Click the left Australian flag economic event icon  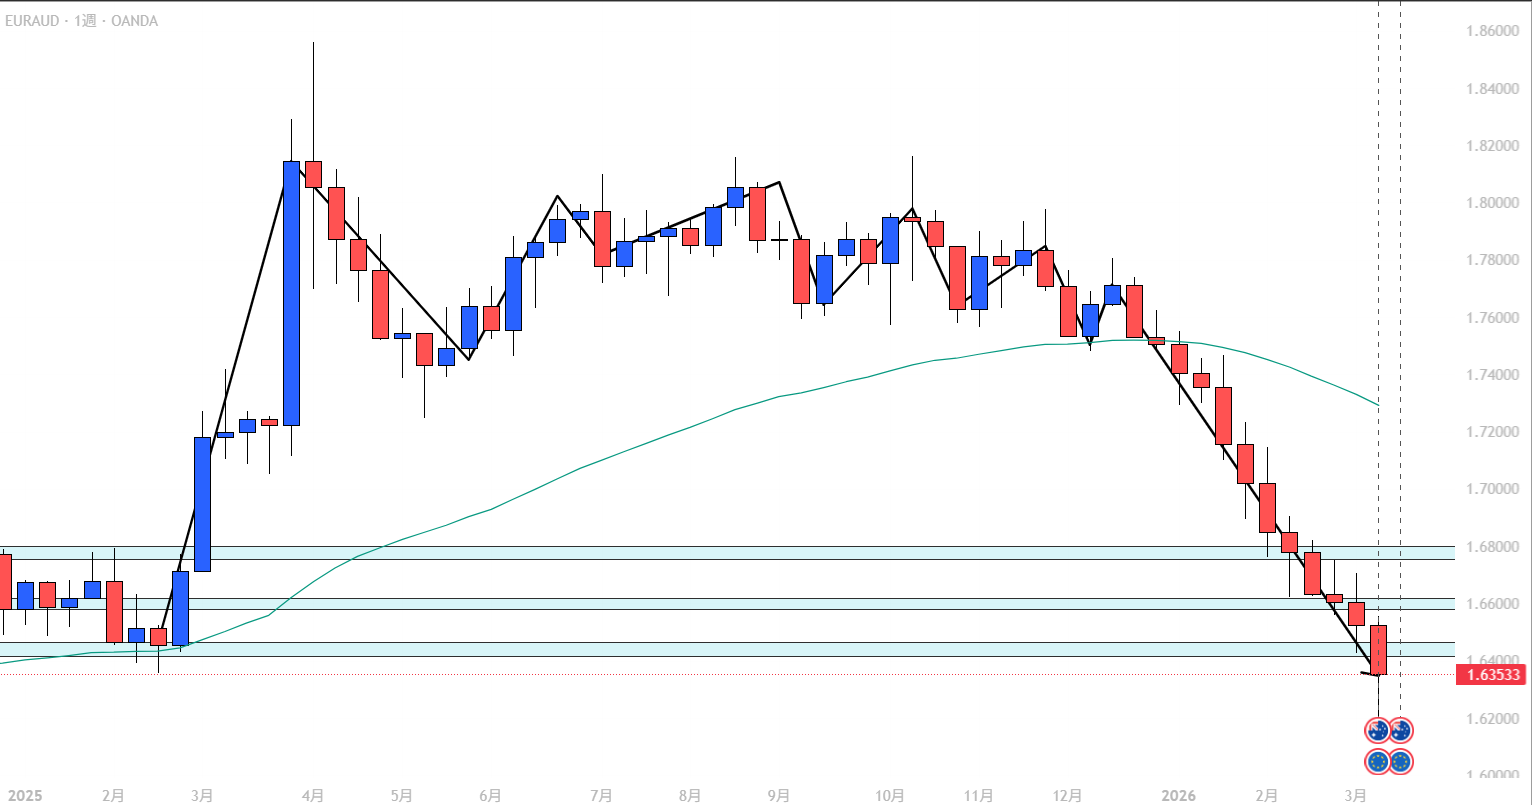(x=1378, y=730)
